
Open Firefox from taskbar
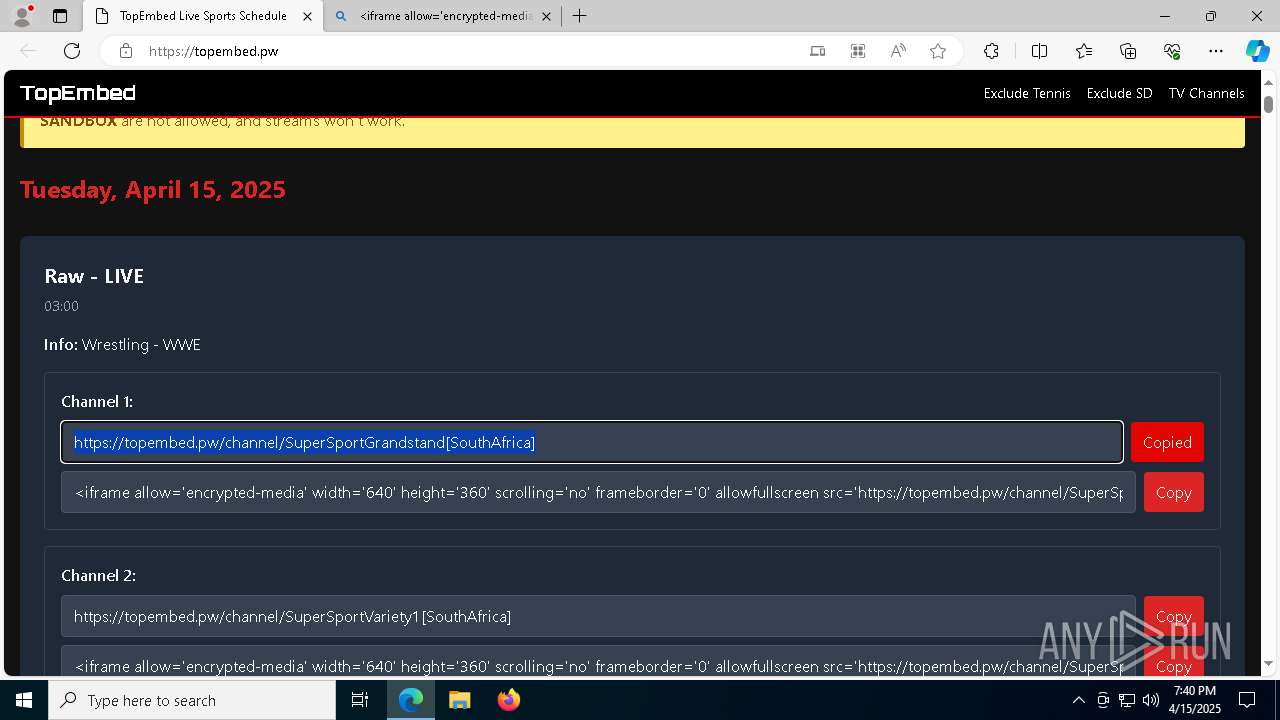tap(508, 700)
